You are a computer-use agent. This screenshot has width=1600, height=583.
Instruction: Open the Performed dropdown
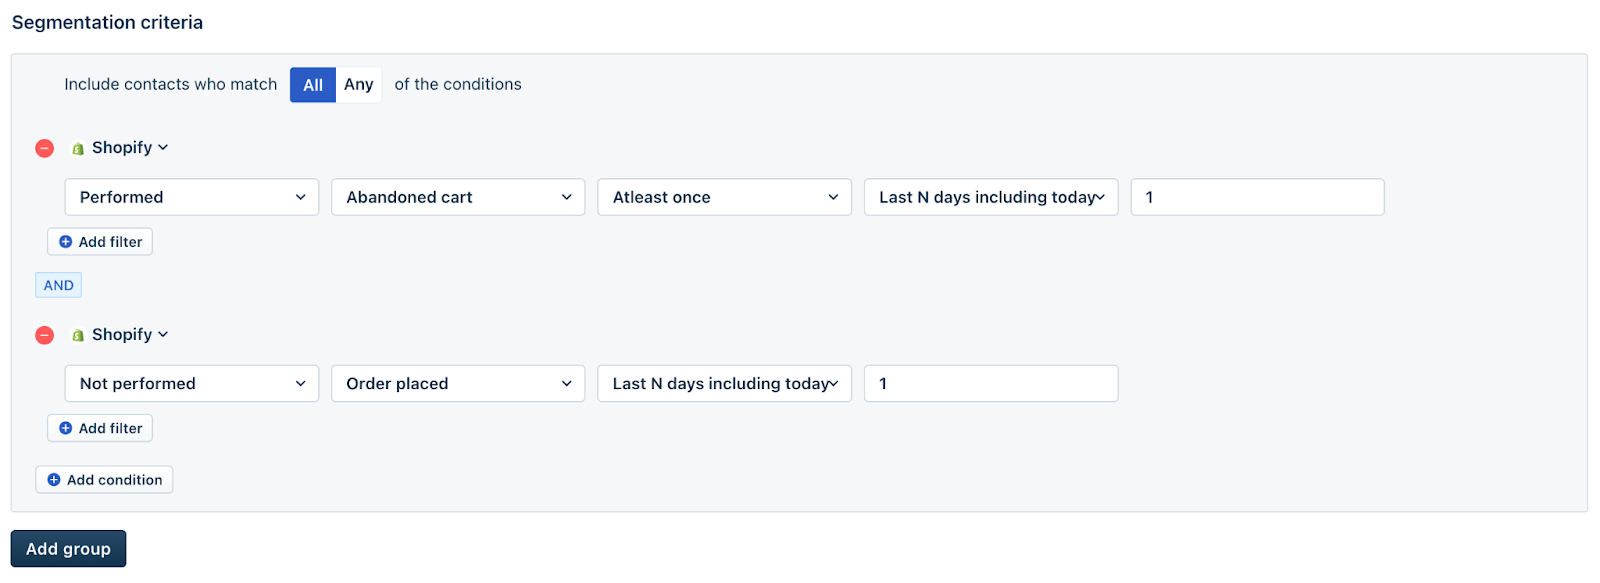192,197
